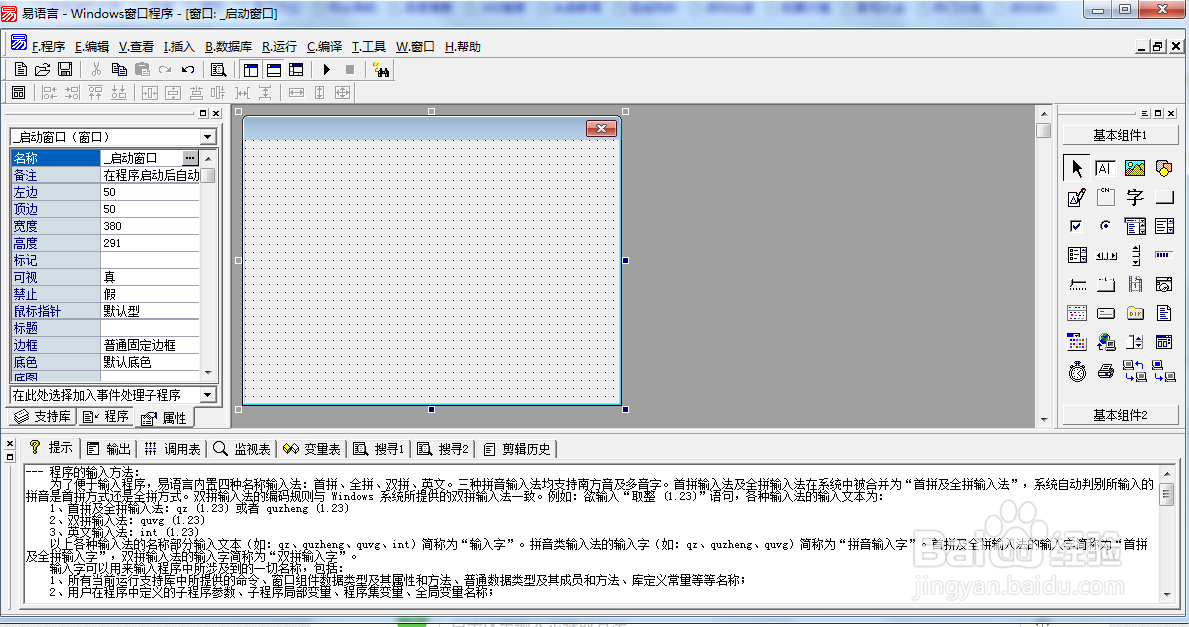Image resolution: width=1189 pixels, height=627 pixels.
Task: Select the timer stopwatch component icon
Action: [x=1077, y=371]
